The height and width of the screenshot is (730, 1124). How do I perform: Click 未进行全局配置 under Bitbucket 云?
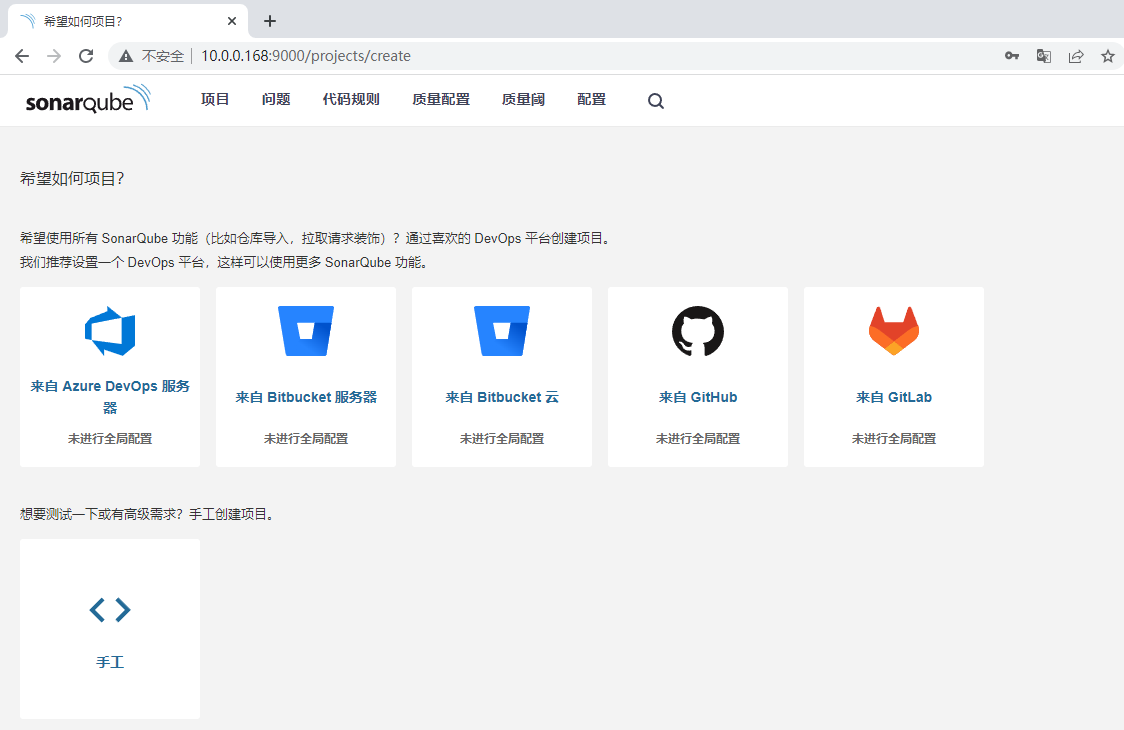[x=502, y=438]
